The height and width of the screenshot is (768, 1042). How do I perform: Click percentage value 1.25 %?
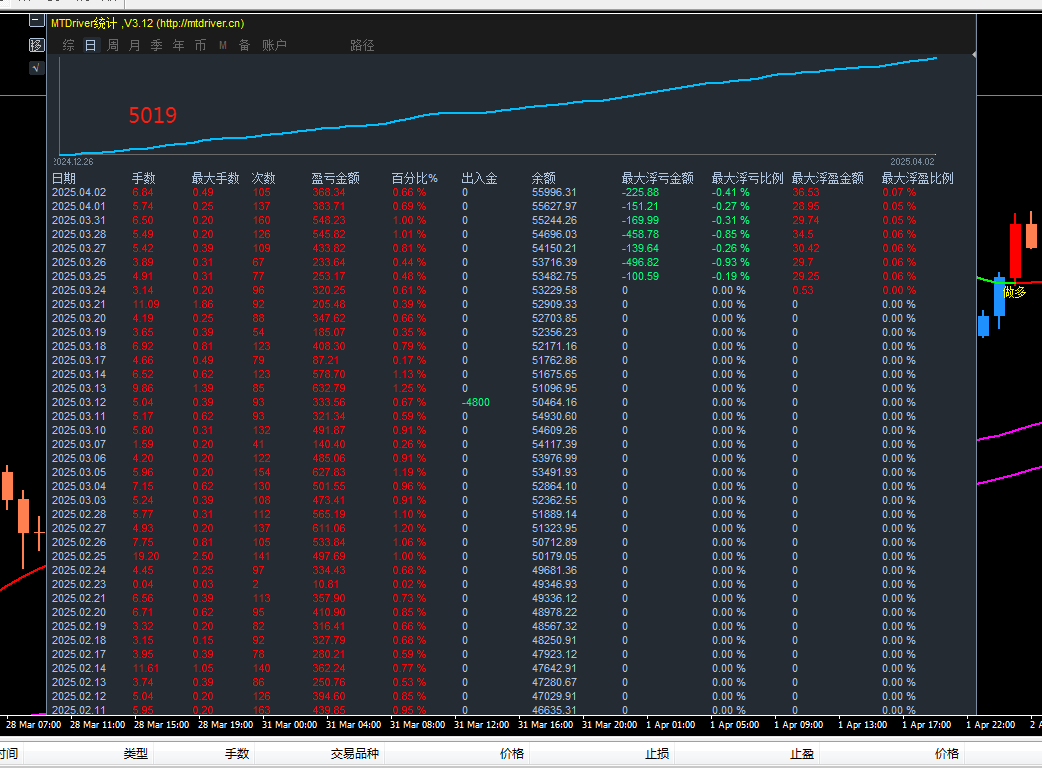click(409, 389)
